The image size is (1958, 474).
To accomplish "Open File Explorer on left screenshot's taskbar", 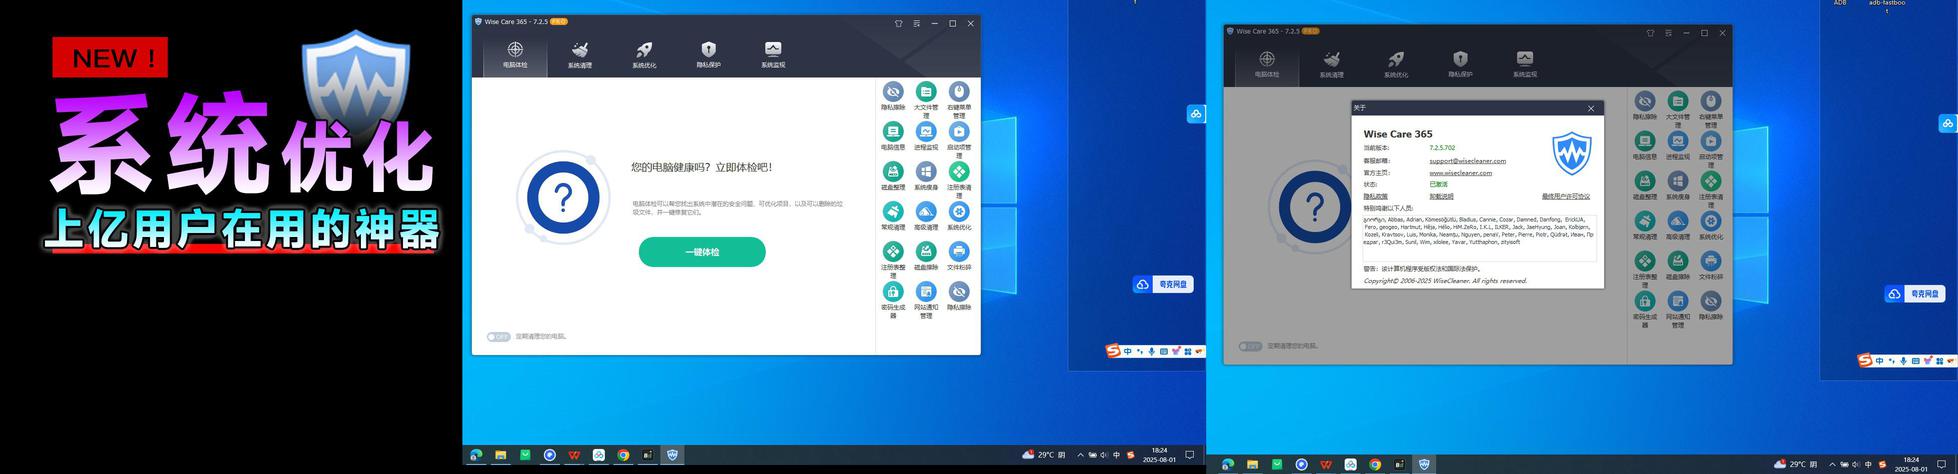I will coord(500,455).
